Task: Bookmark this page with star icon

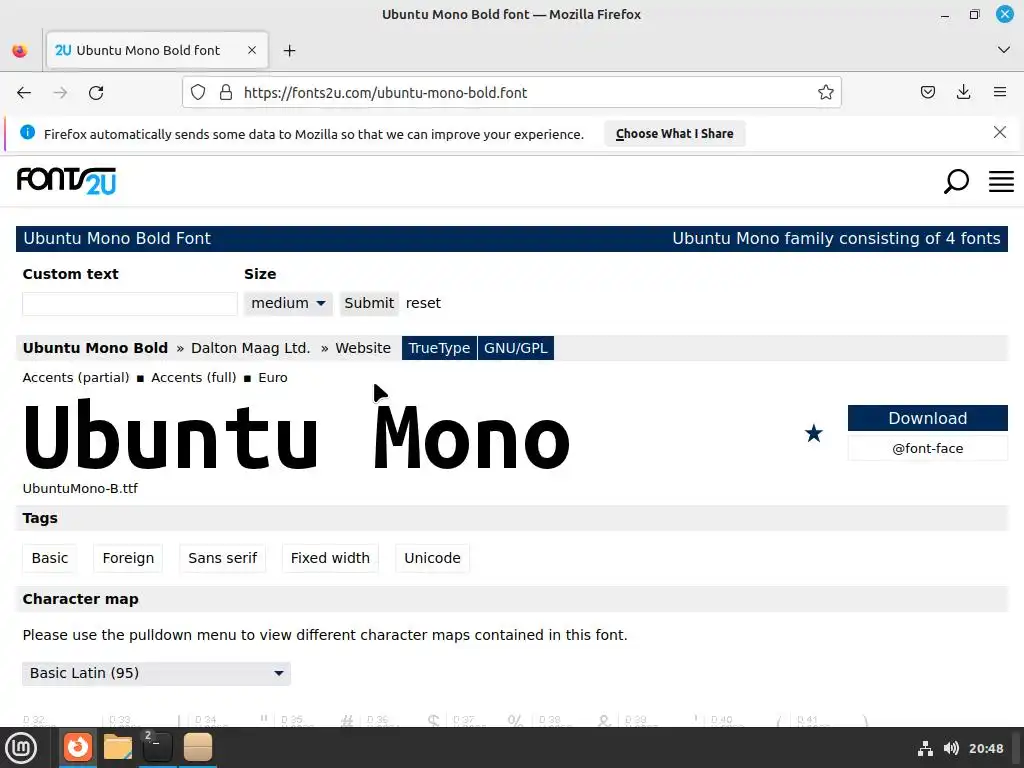Action: coord(825,93)
